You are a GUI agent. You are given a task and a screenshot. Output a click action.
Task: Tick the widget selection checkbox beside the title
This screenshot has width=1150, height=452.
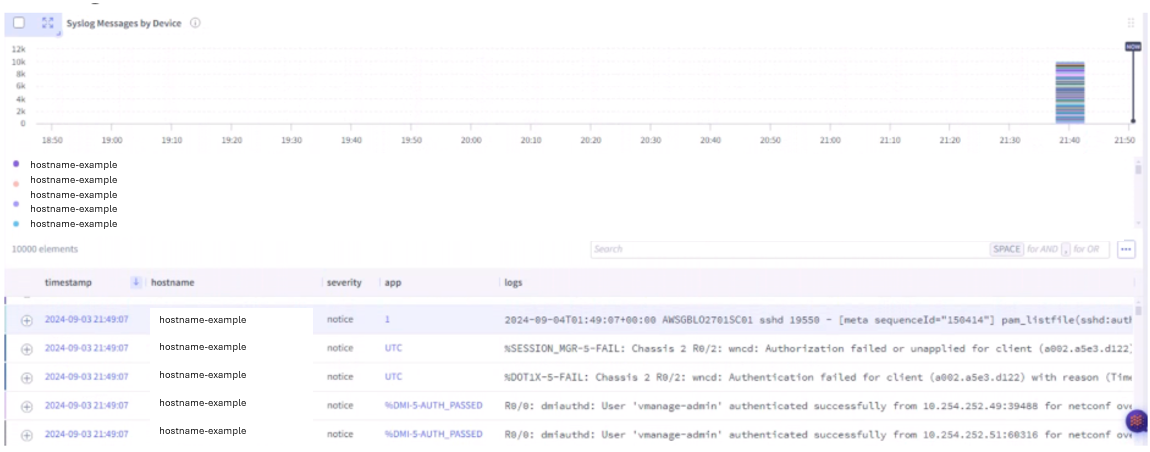[x=19, y=23]
